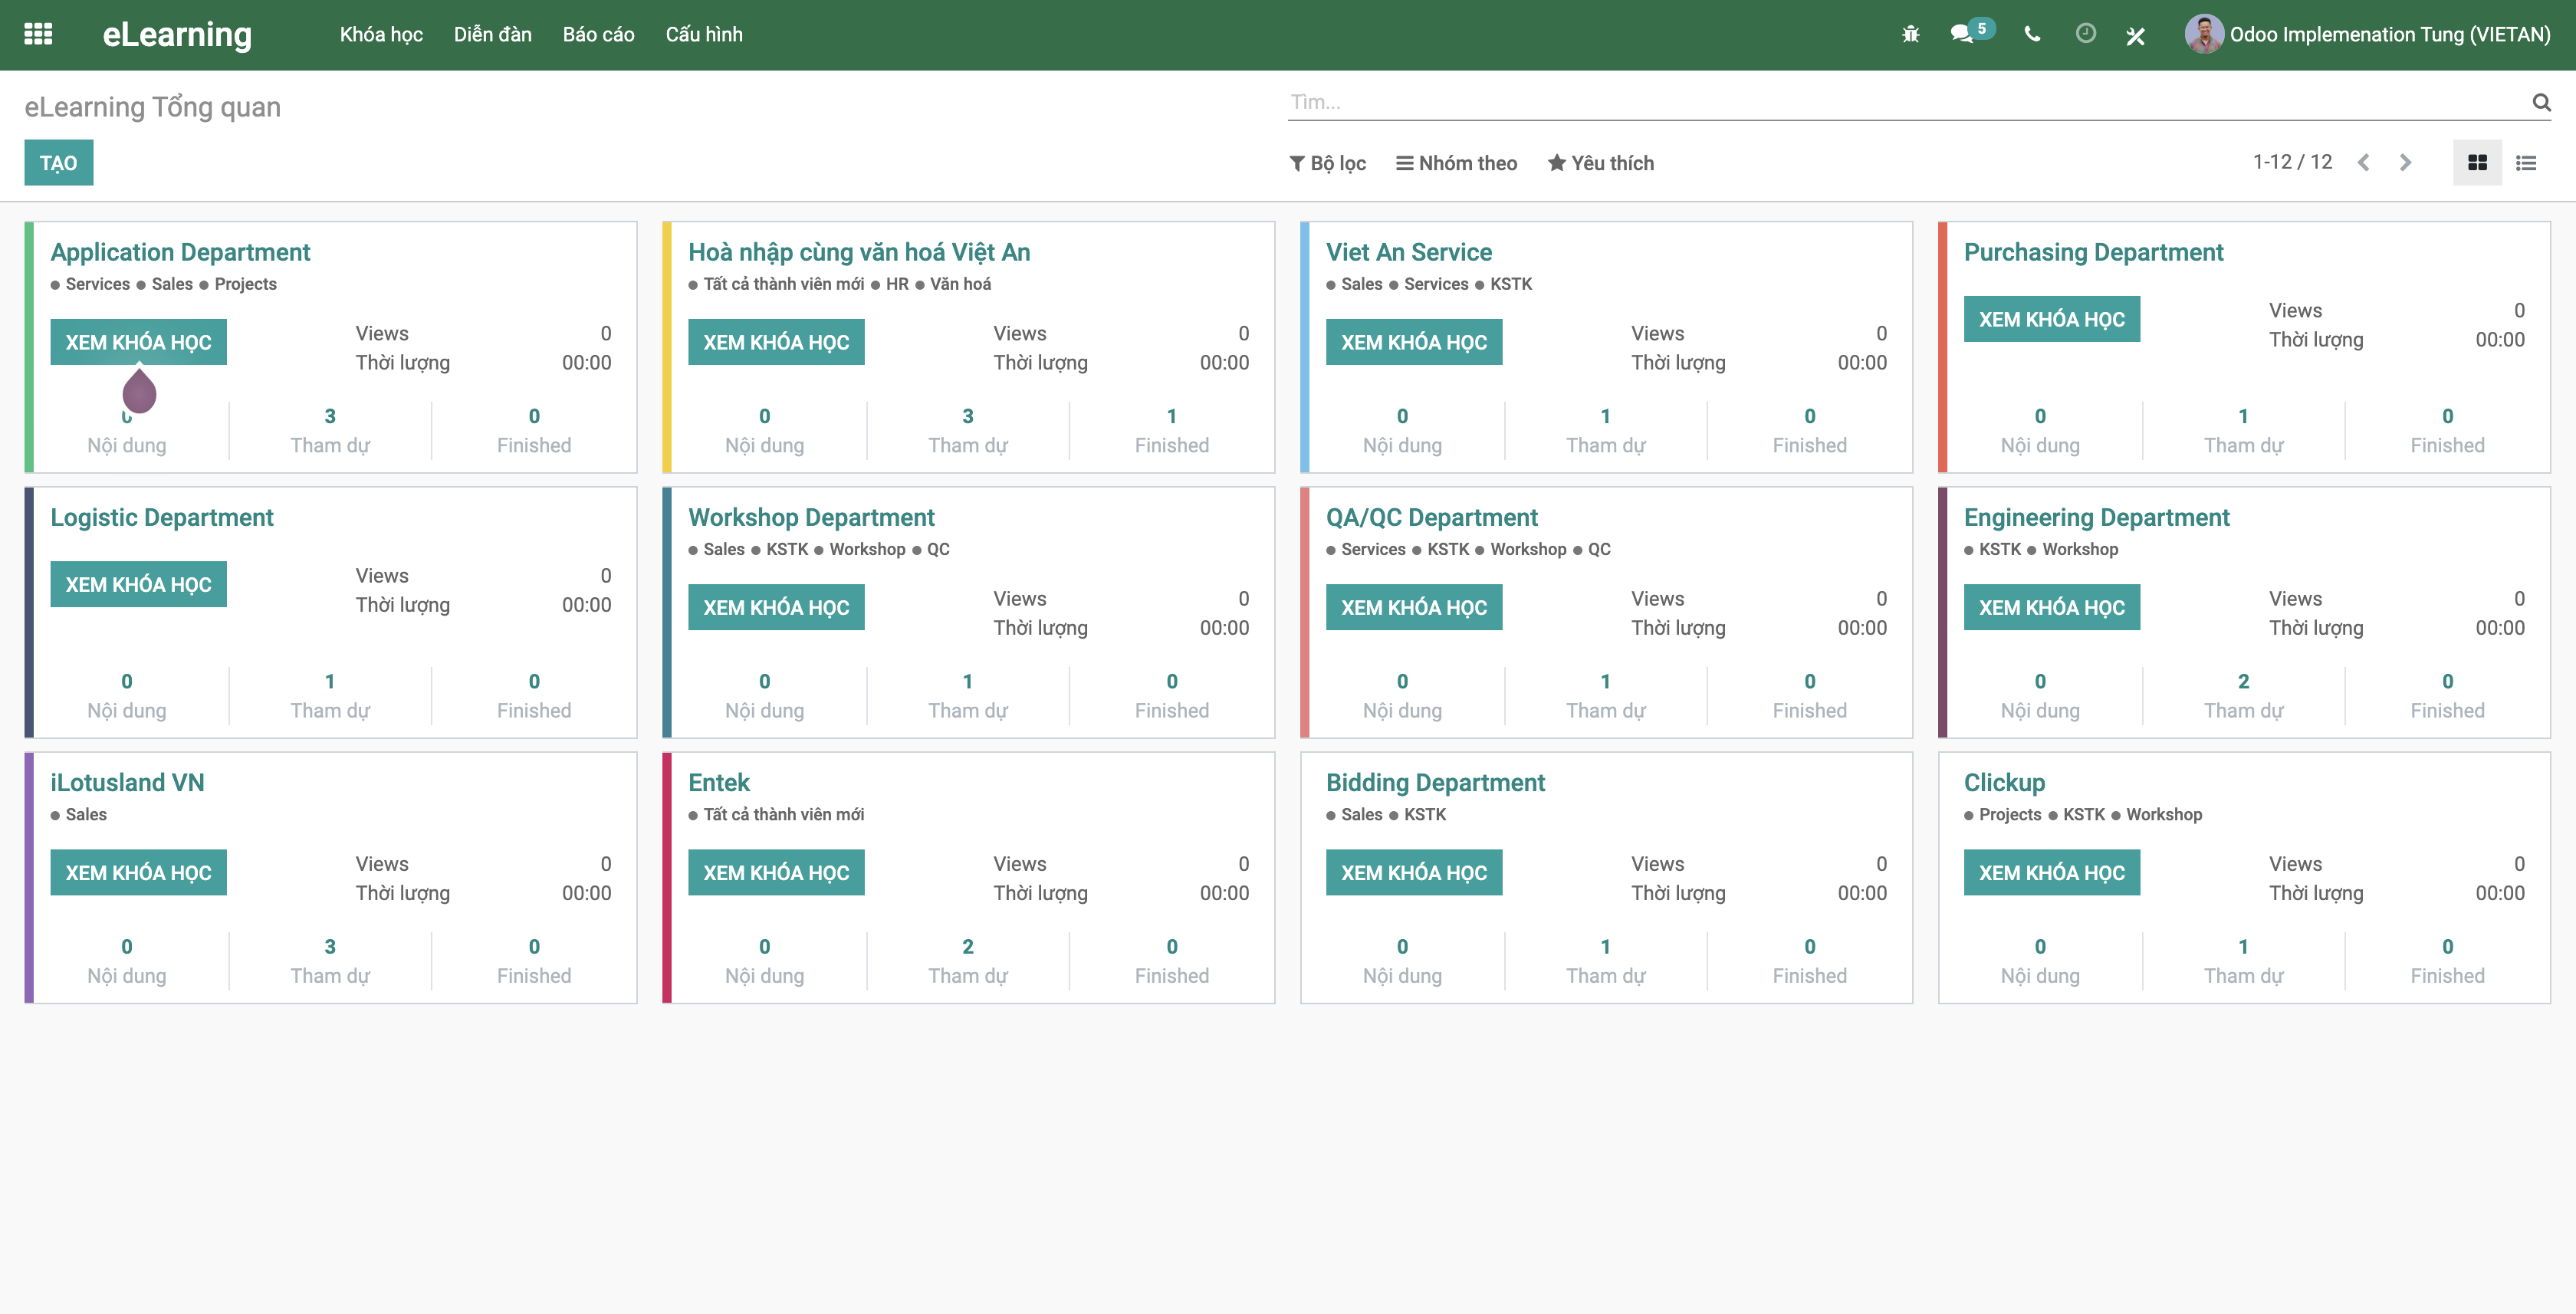Expand the Bộ lọc filter dropdown
Image resolution: width=2576 pixels, height=1314 pixels.
pos(1327,163)
